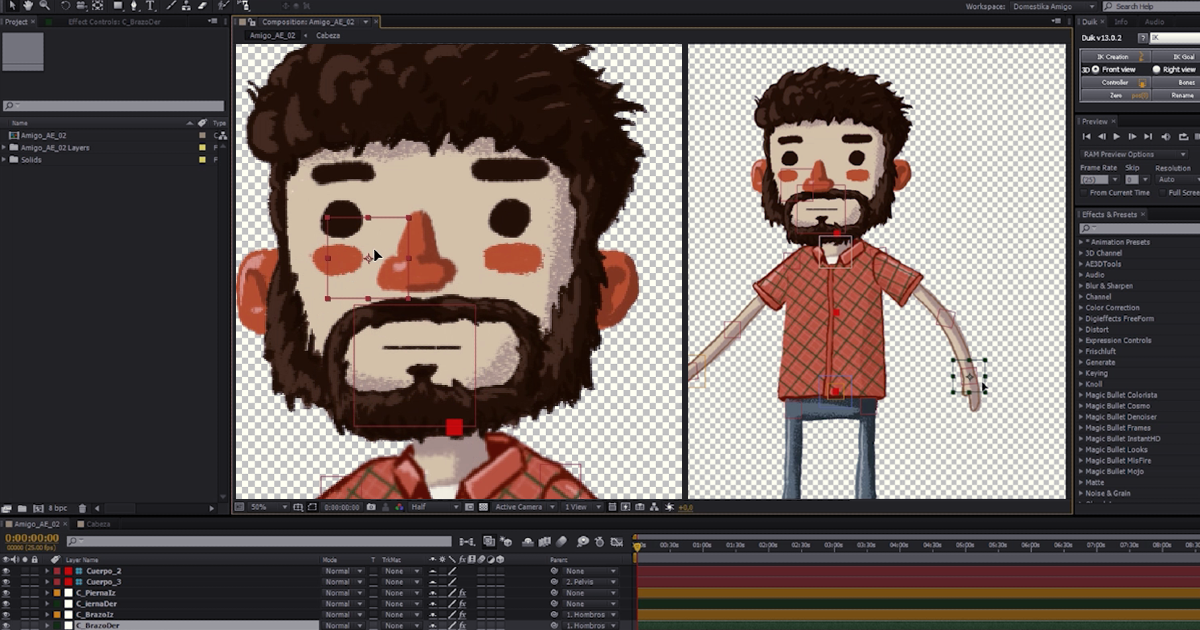
Task: Enable the From Current Time checkbox
Action: pos(1085,192)
